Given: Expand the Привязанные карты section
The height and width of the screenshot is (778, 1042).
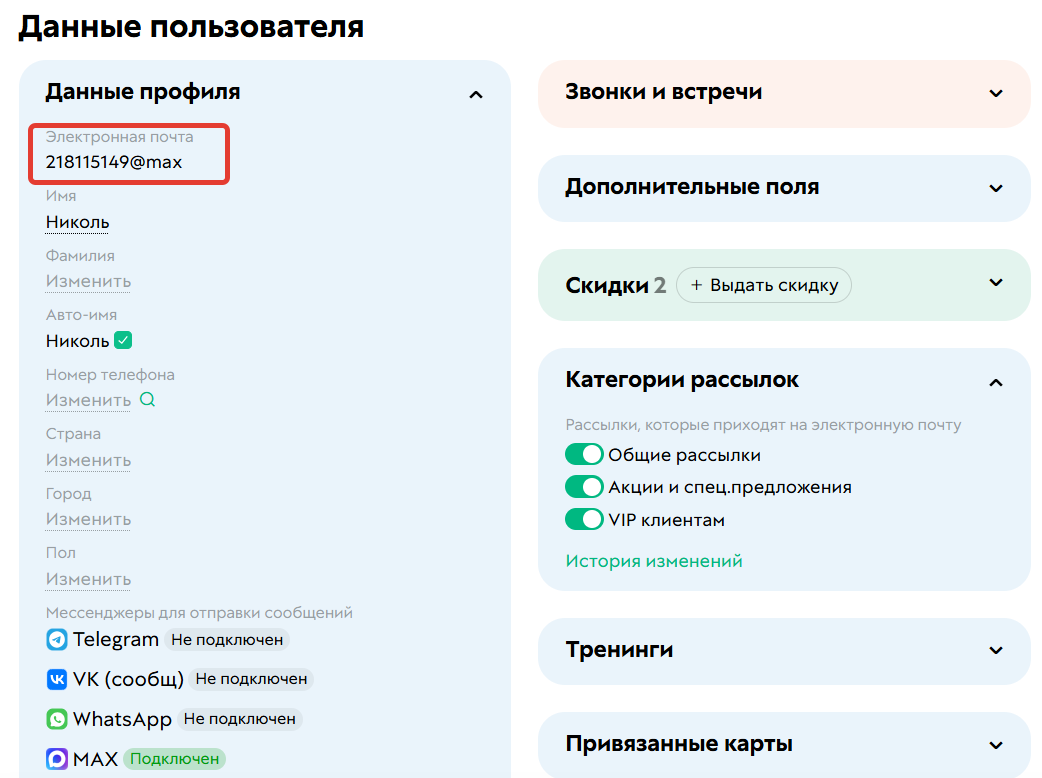Looking at the screenshot, I should pyautogui.click(x=996, y=745).
